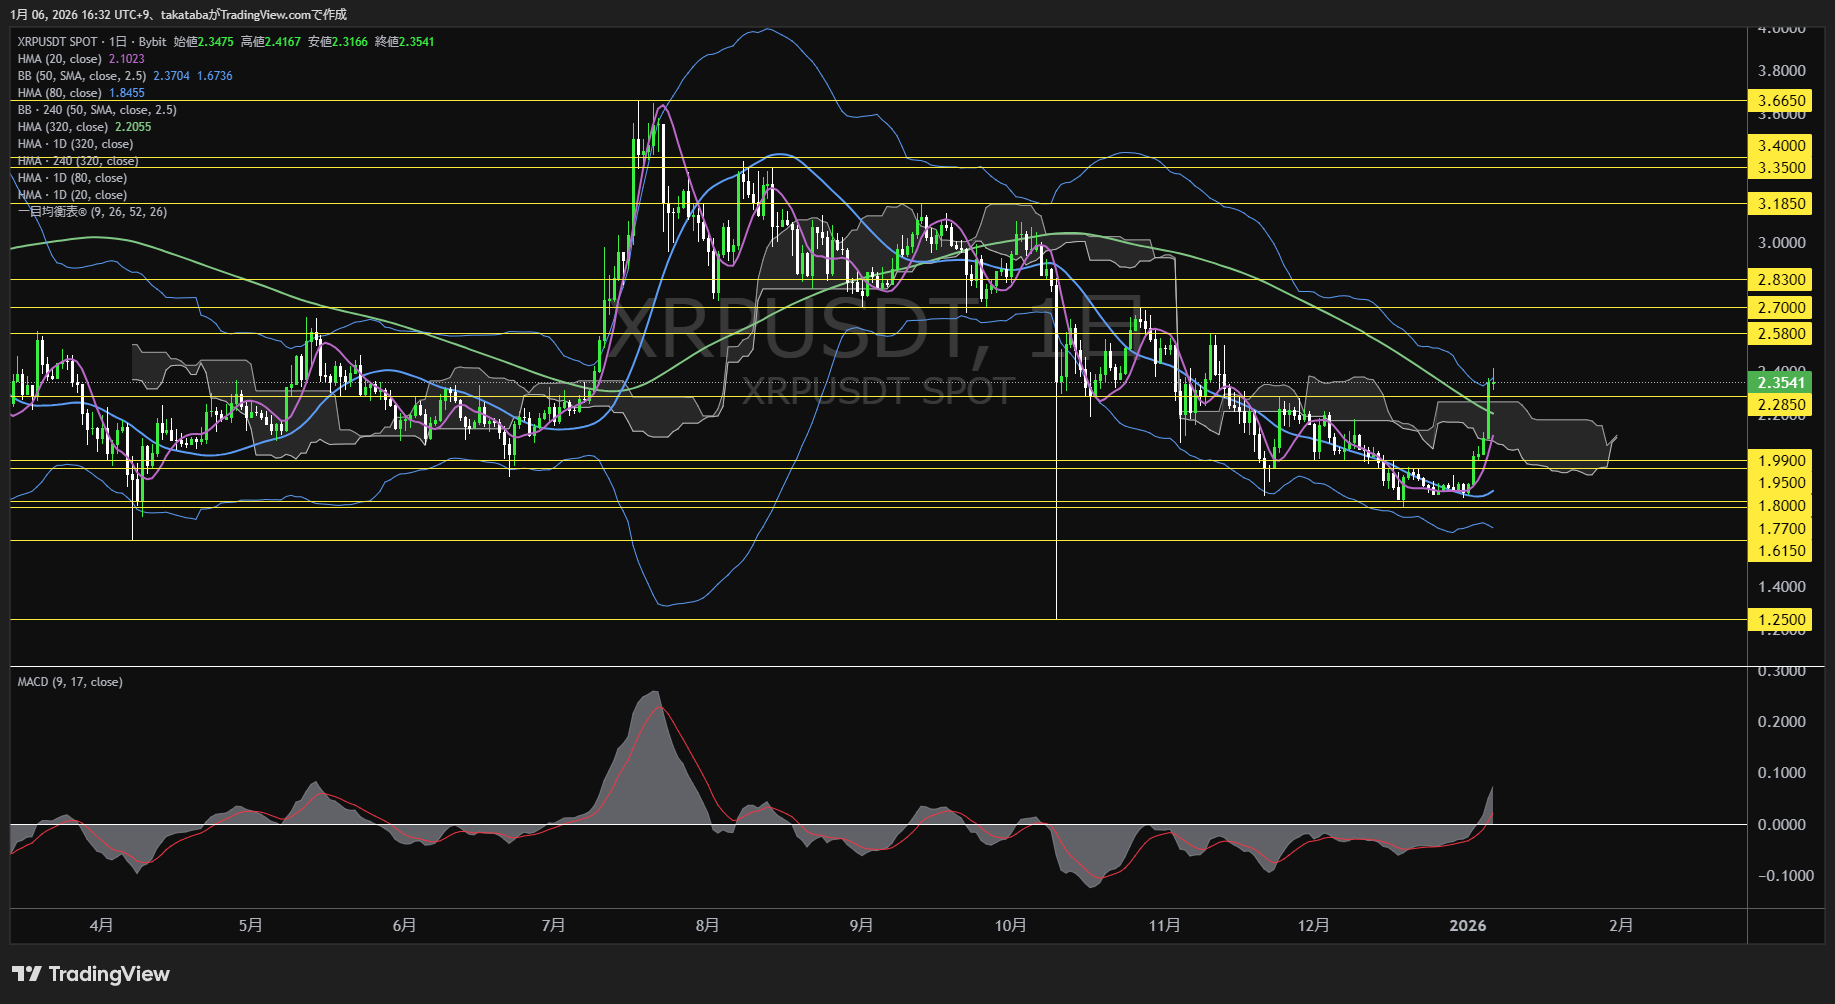The height and width of the screenshot is (1004, 1835).
Task: Click the yellow 1.2500 price level label
Action: [x=1781, y=620]
